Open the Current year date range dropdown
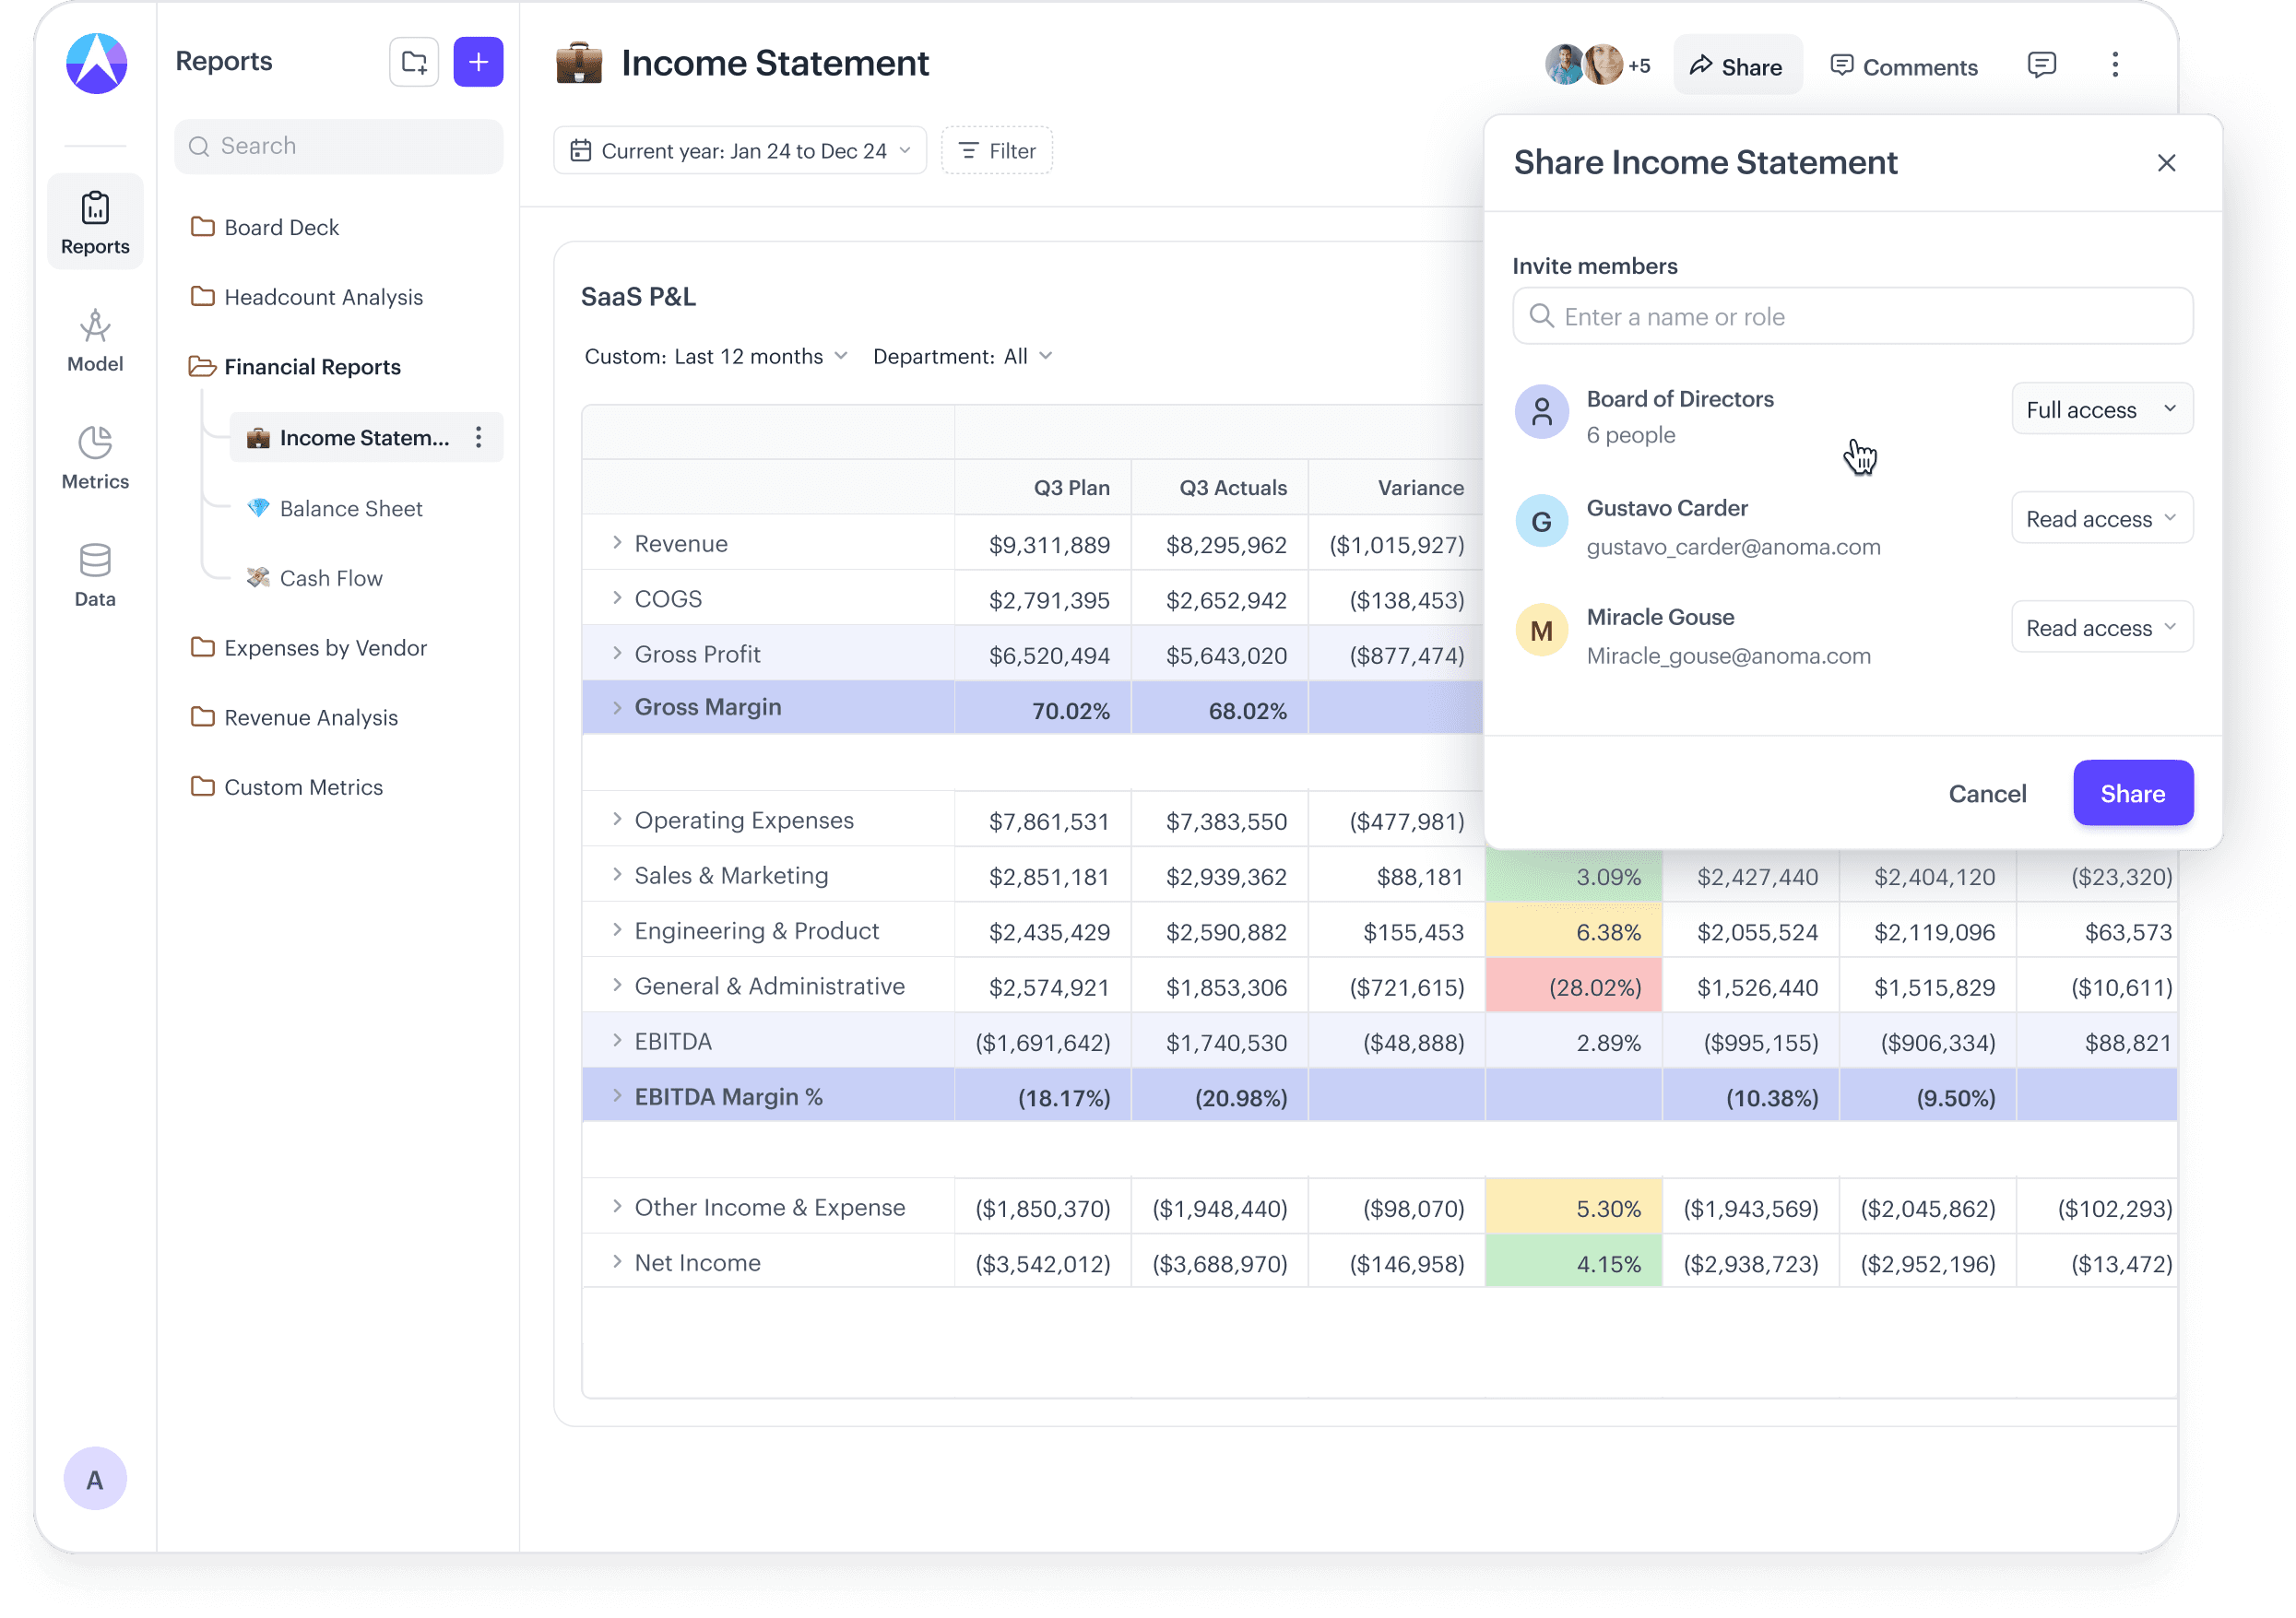 [x=739, y=151]
